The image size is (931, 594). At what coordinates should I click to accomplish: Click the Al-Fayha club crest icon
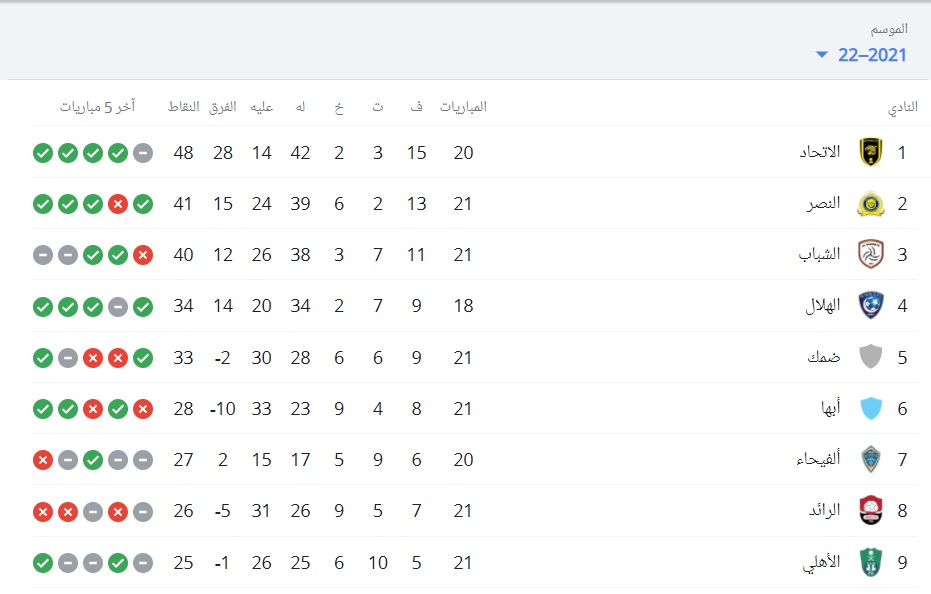(x=870, y=459)
